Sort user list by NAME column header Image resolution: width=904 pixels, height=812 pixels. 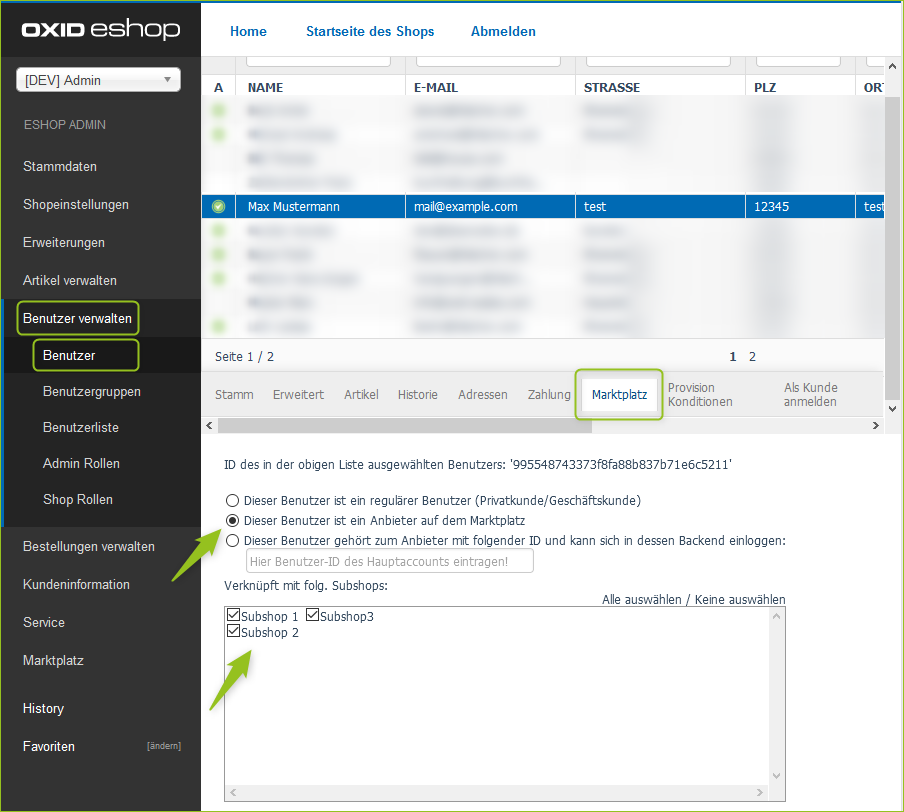(265, 88)
